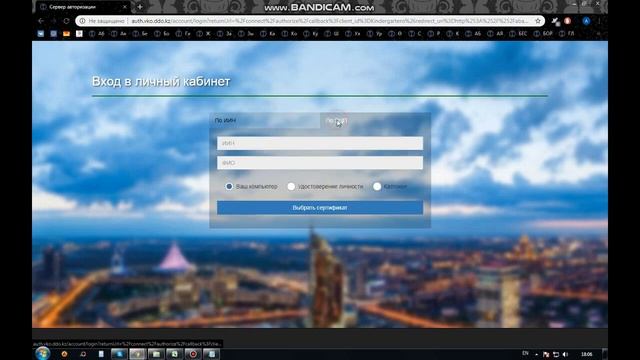Click the 'Выбрать сертификат' button
The height and width of the screenshot is (360, 640).
click(x=320, y=208)
